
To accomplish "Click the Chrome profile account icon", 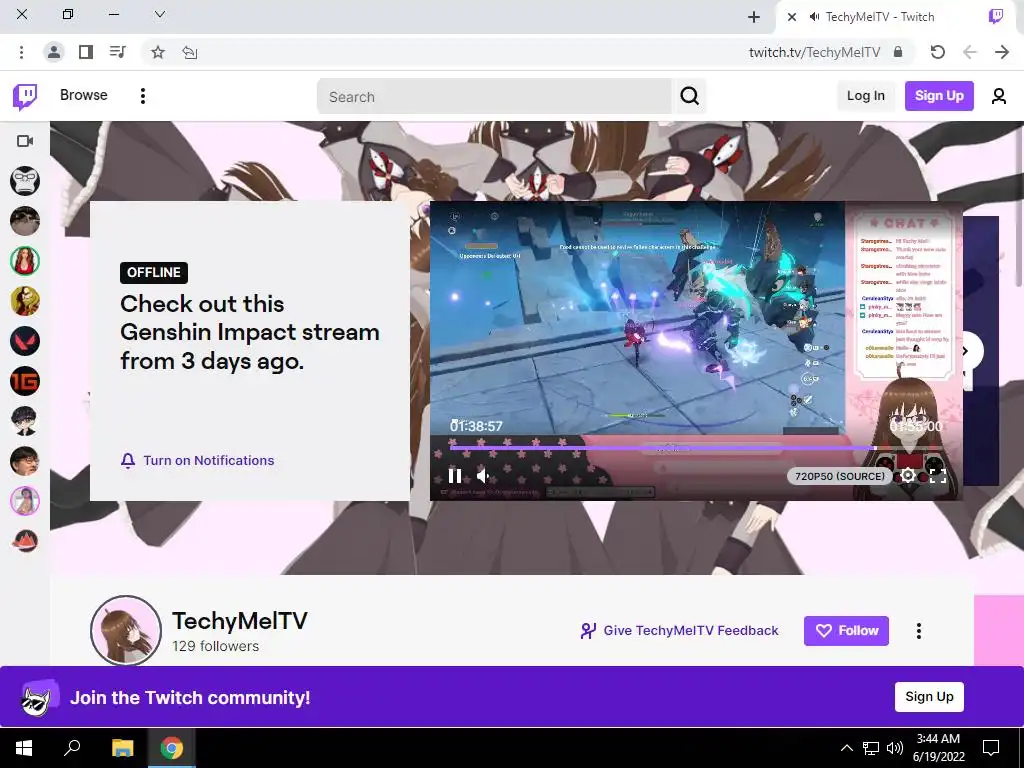I will [x=54, y=52].
